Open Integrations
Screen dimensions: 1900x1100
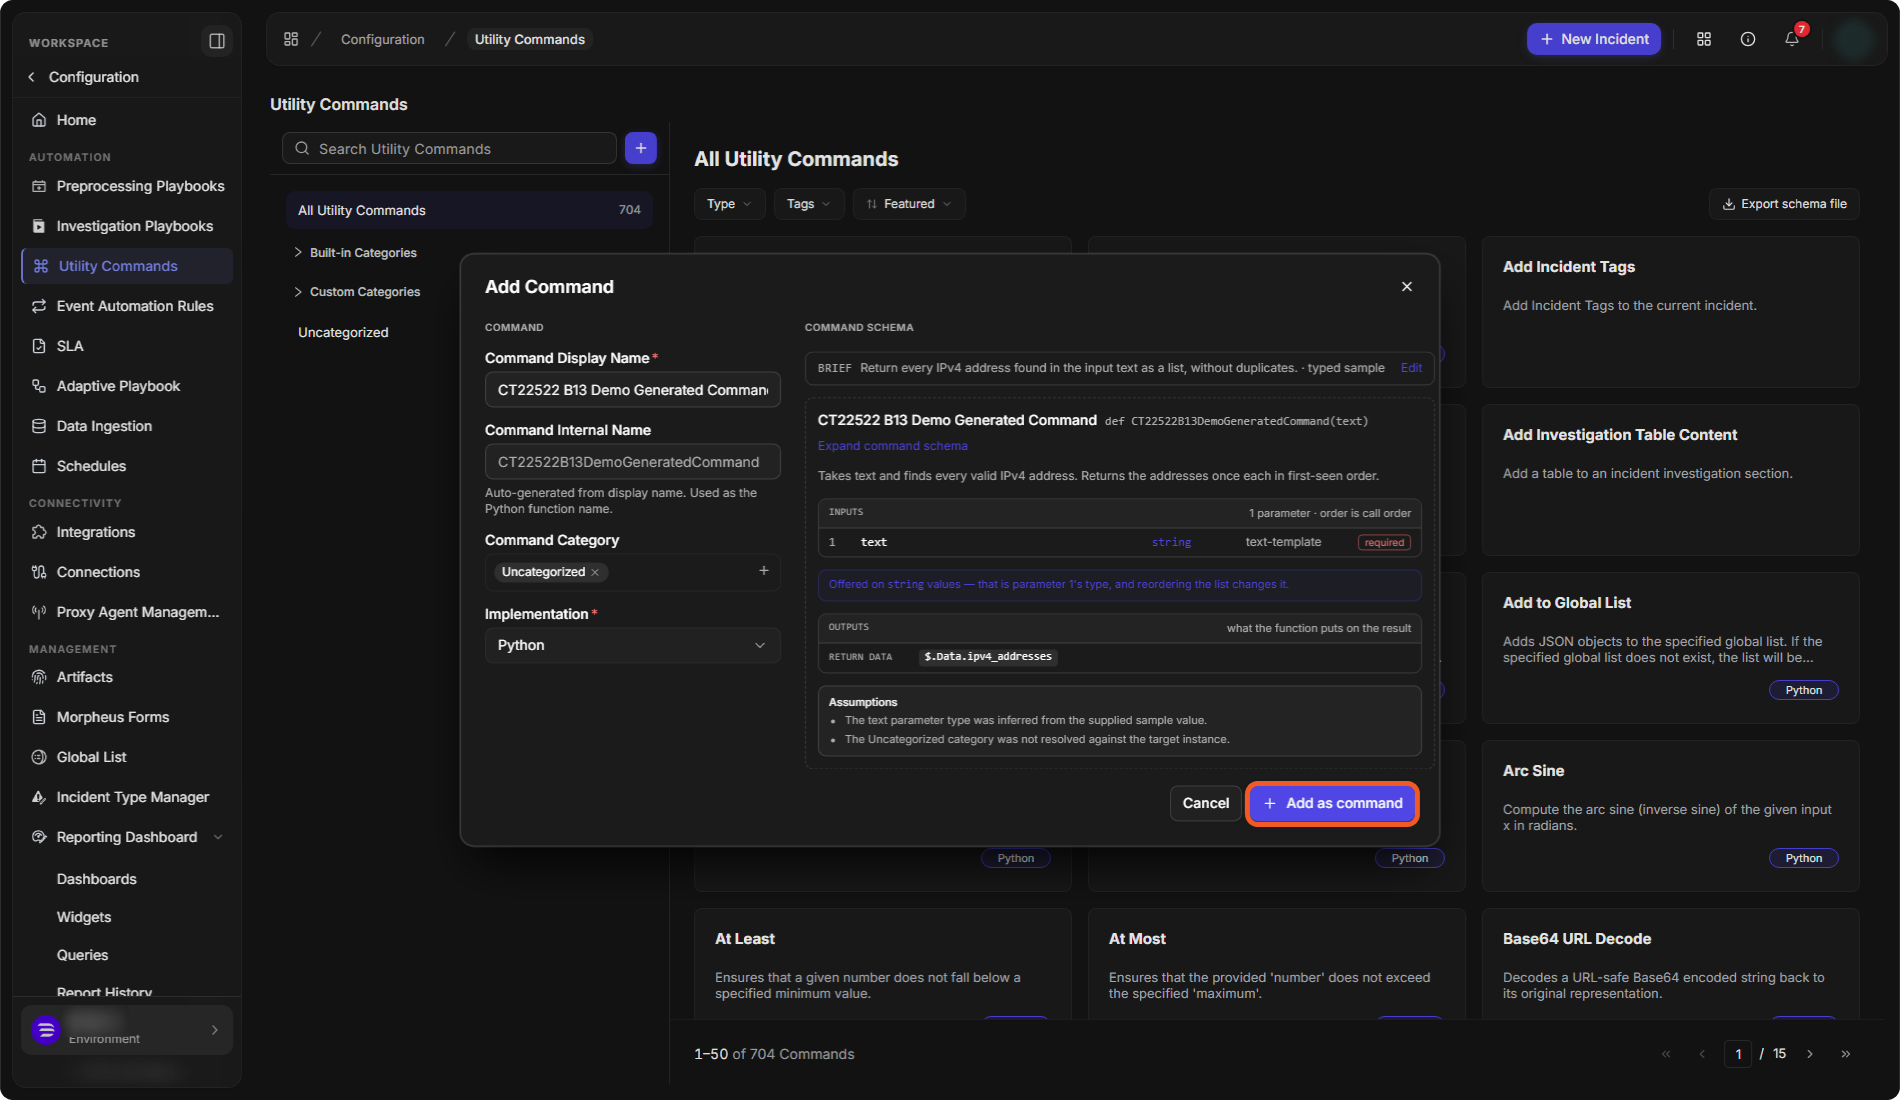pos(127,532)
